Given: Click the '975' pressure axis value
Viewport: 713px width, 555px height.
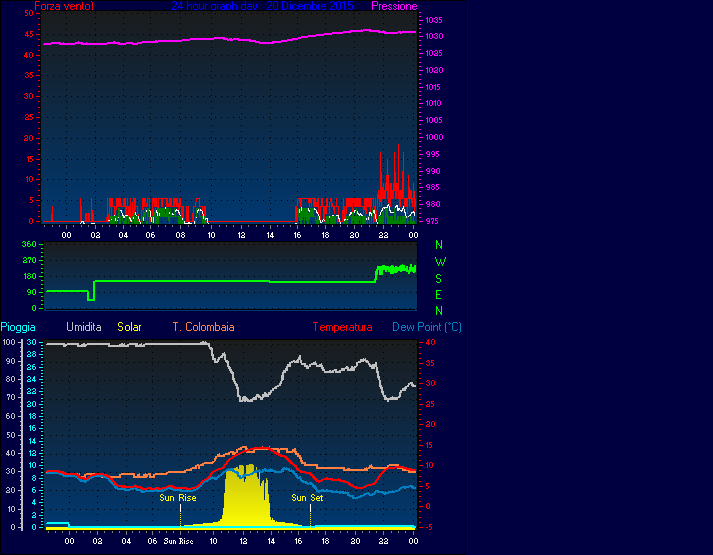Looking at the screenshot, I should pyautogui.click(x=433, y=221).
